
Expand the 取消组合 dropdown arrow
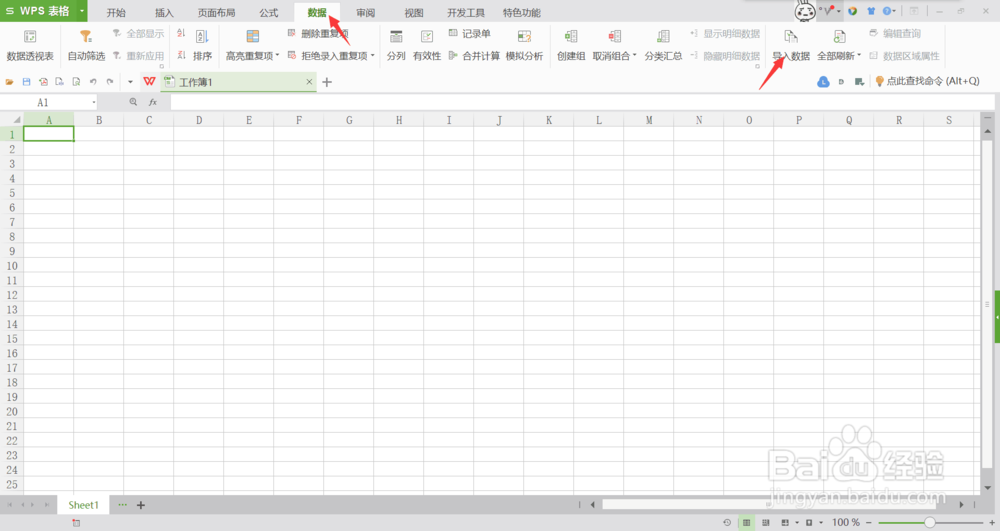point(635,55)
